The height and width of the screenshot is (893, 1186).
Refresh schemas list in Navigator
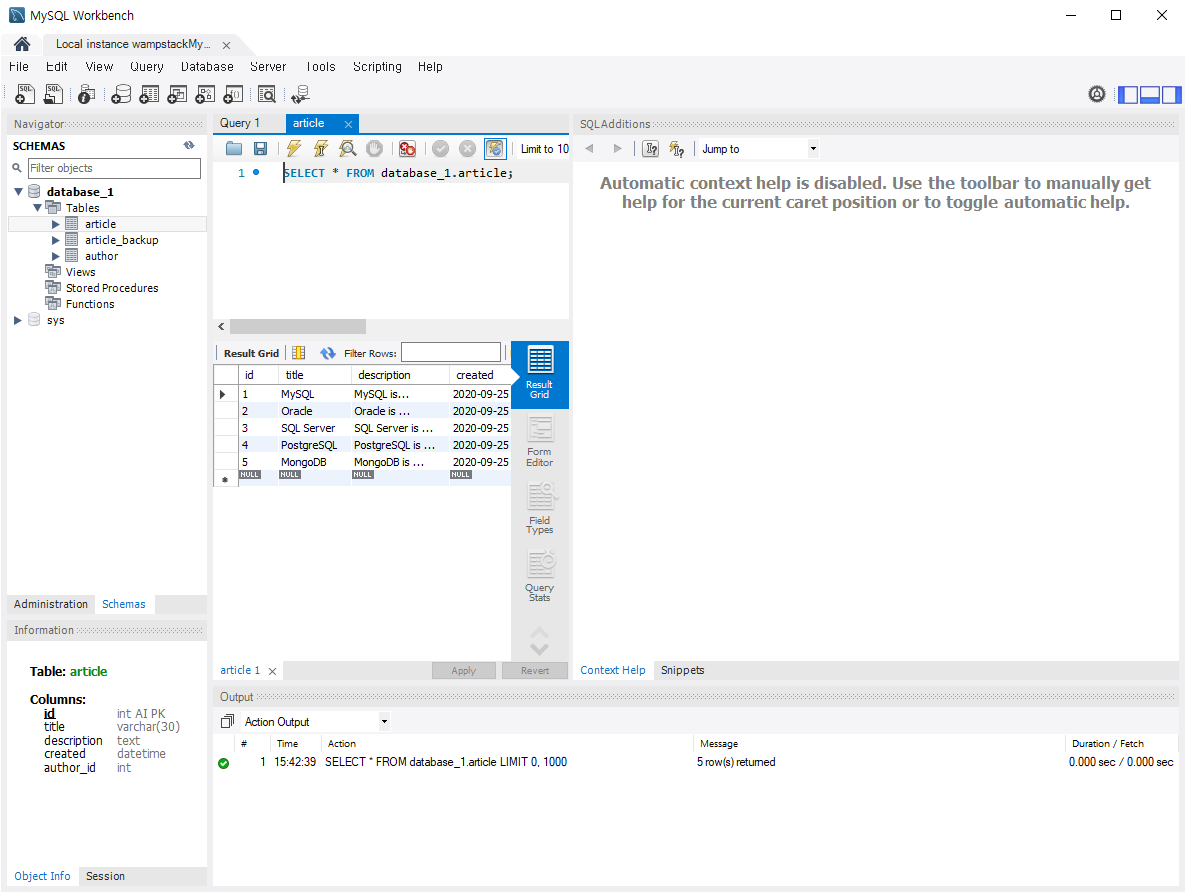[189, 145]
